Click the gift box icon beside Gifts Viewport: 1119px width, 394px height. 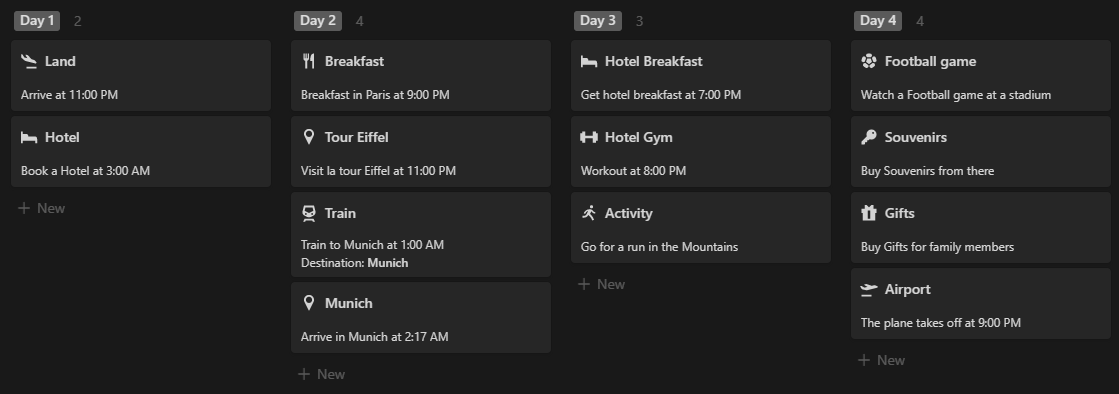869,213
